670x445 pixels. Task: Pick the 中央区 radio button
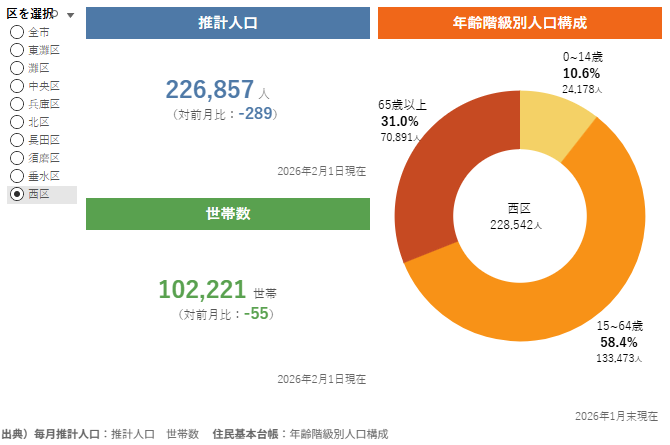pos(17,86)
